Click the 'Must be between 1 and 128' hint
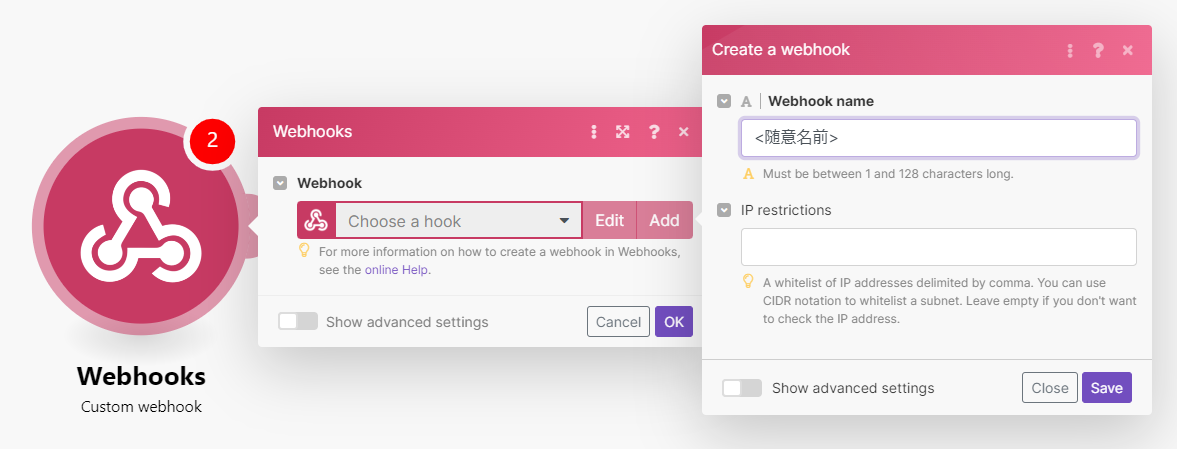This screenshot has height=449, width=1177. pos(888,174)
